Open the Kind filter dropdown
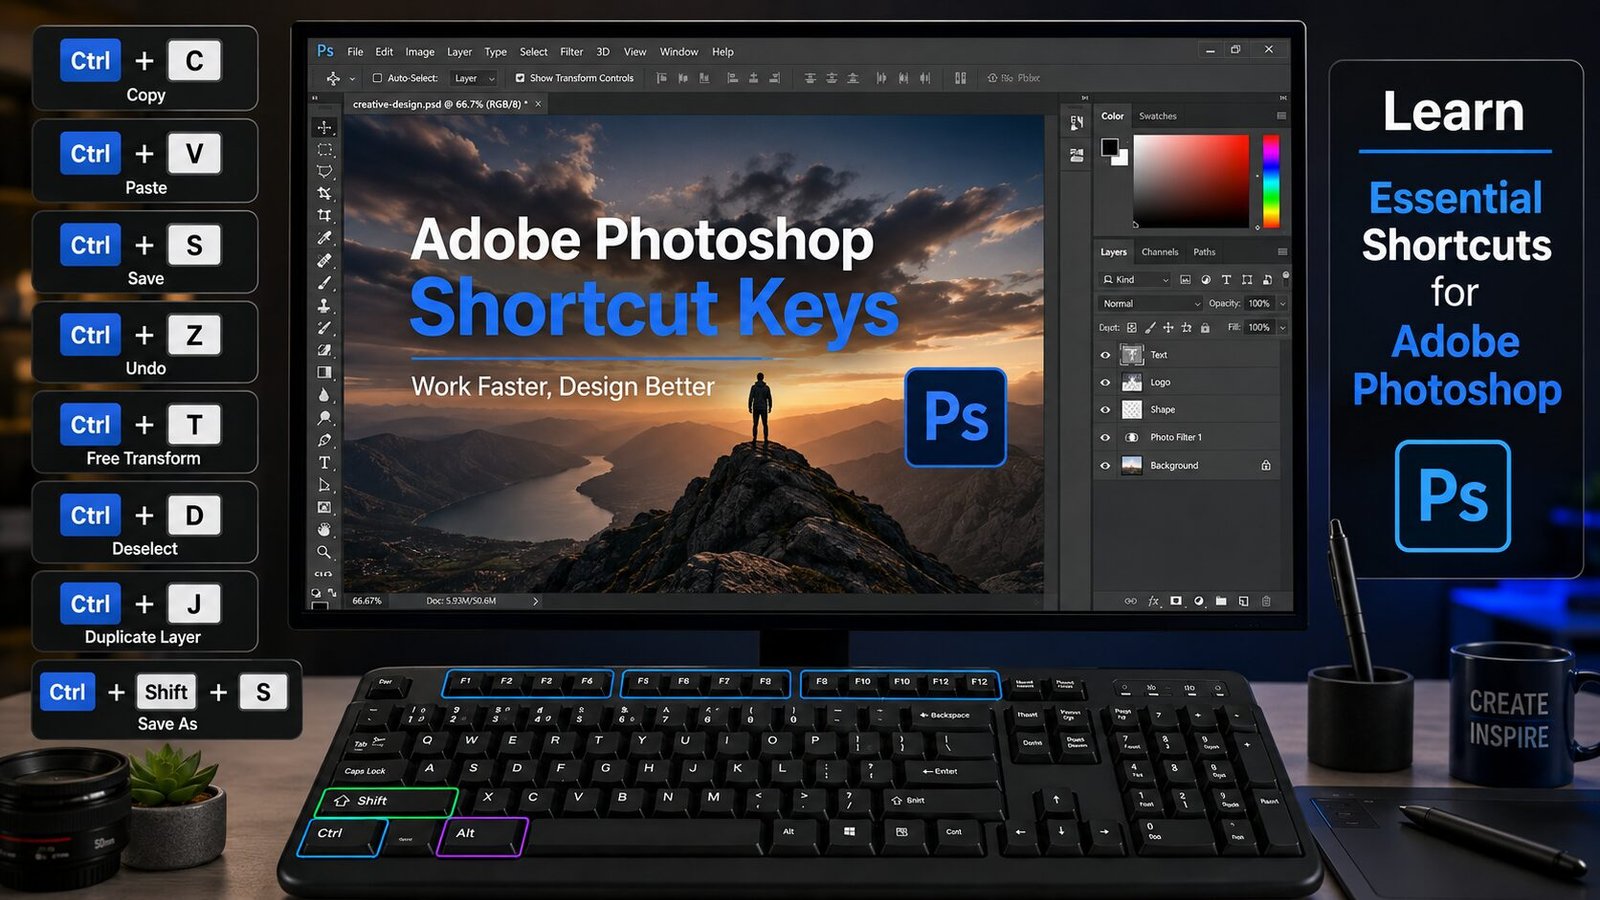1600x900 pixels. pyautogui.click(x=1135, y=280)
